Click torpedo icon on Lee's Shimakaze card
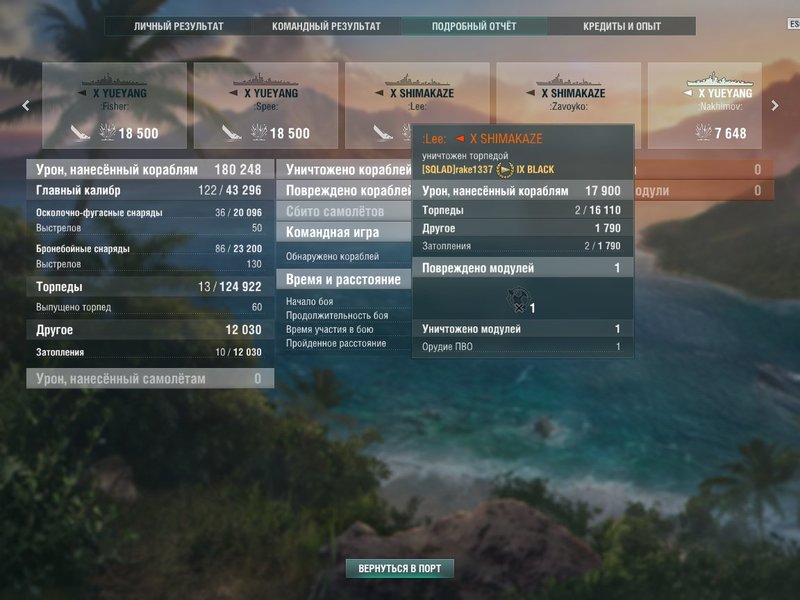 383,133
